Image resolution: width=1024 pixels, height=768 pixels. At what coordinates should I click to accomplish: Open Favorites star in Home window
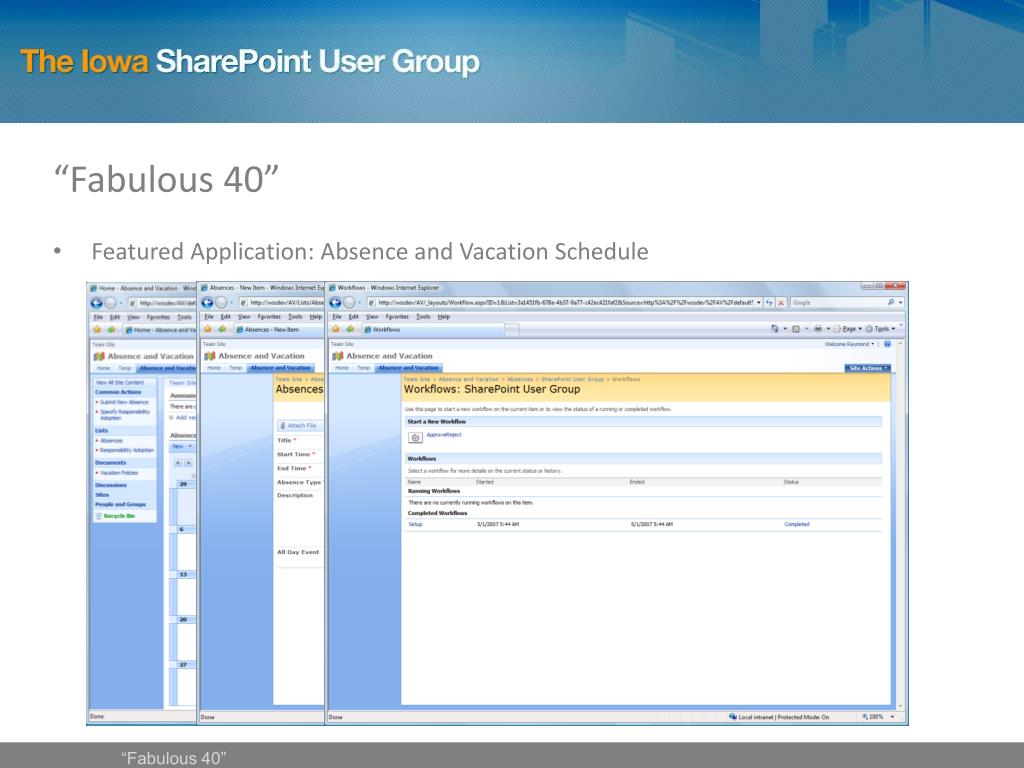[97, 330]
